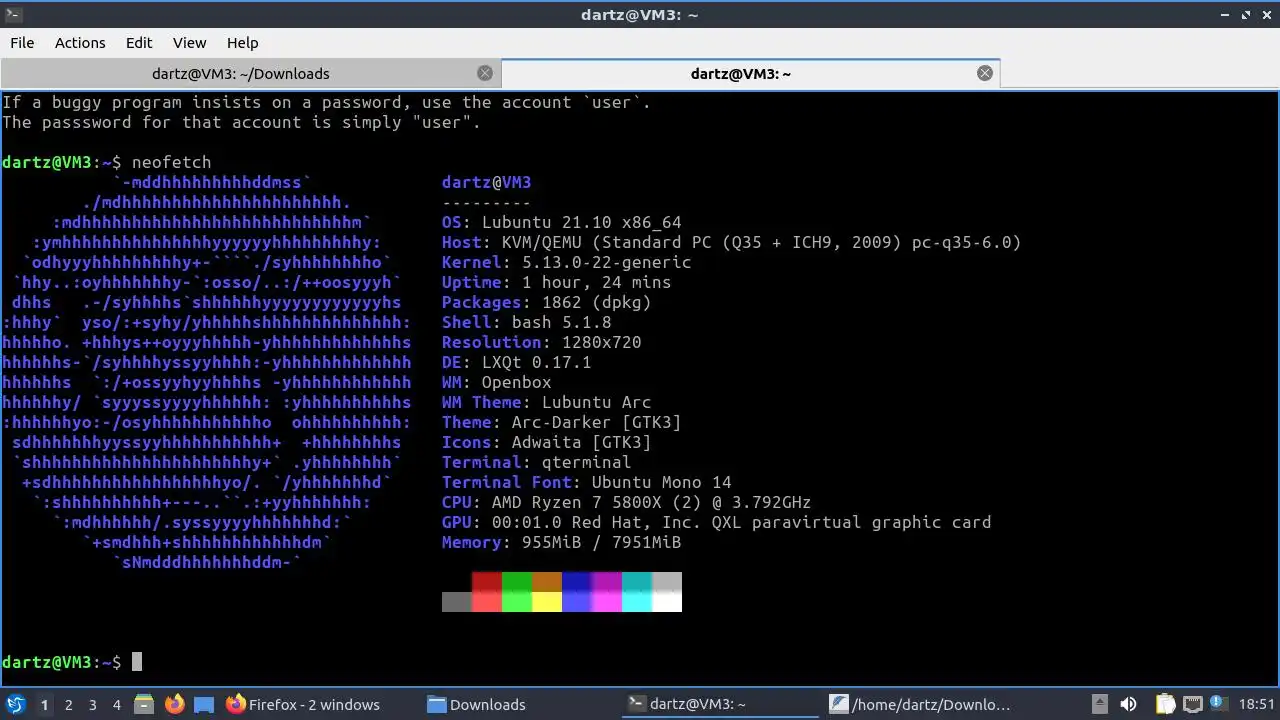The height and width of the screenshot is (720, 1280).
Task: Click the yellow color block
Action: [x=547, y=602]
